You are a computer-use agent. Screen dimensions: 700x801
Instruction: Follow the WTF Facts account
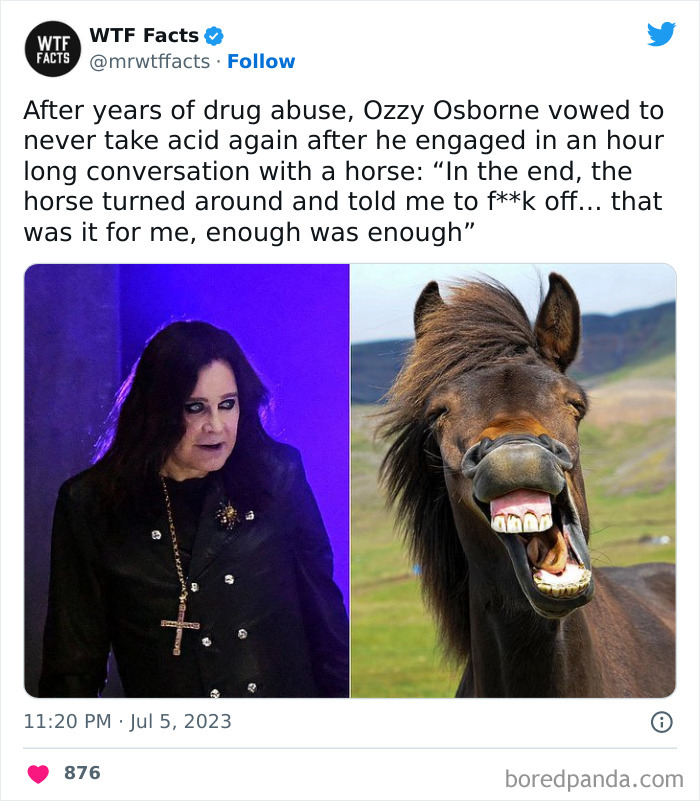click(x=261, y=61)
